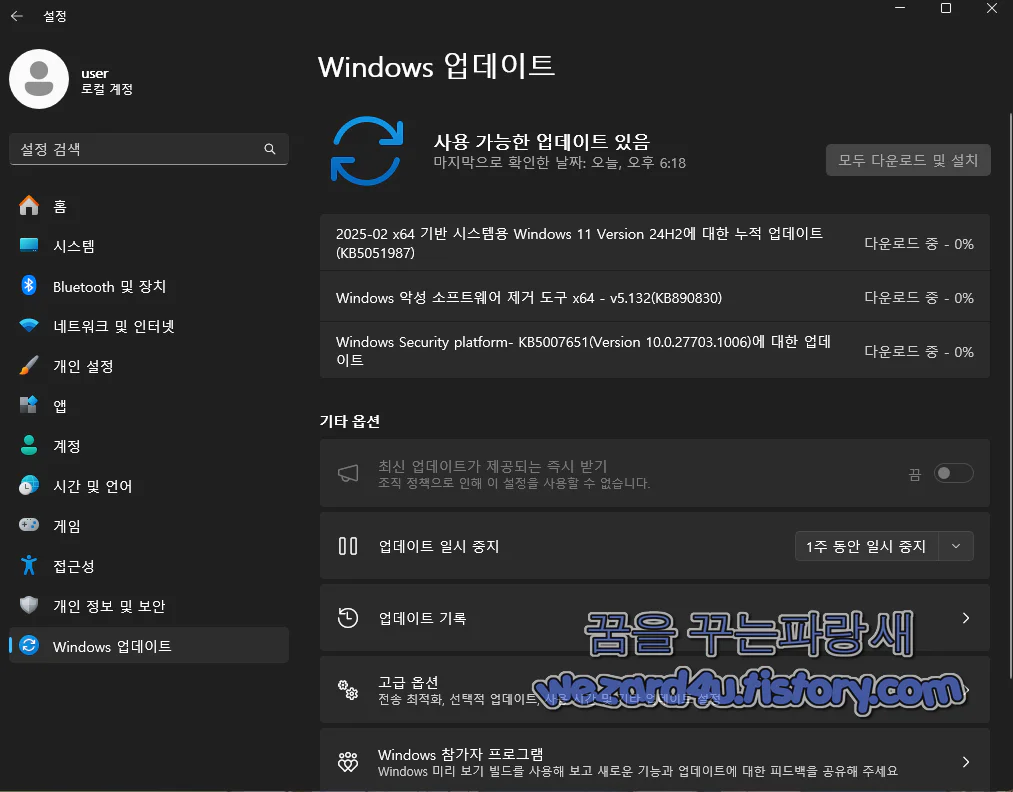Click the KB5051987 cumulative update entry
The width and height of the screenshot is (1013, 792).
(654, 243)
